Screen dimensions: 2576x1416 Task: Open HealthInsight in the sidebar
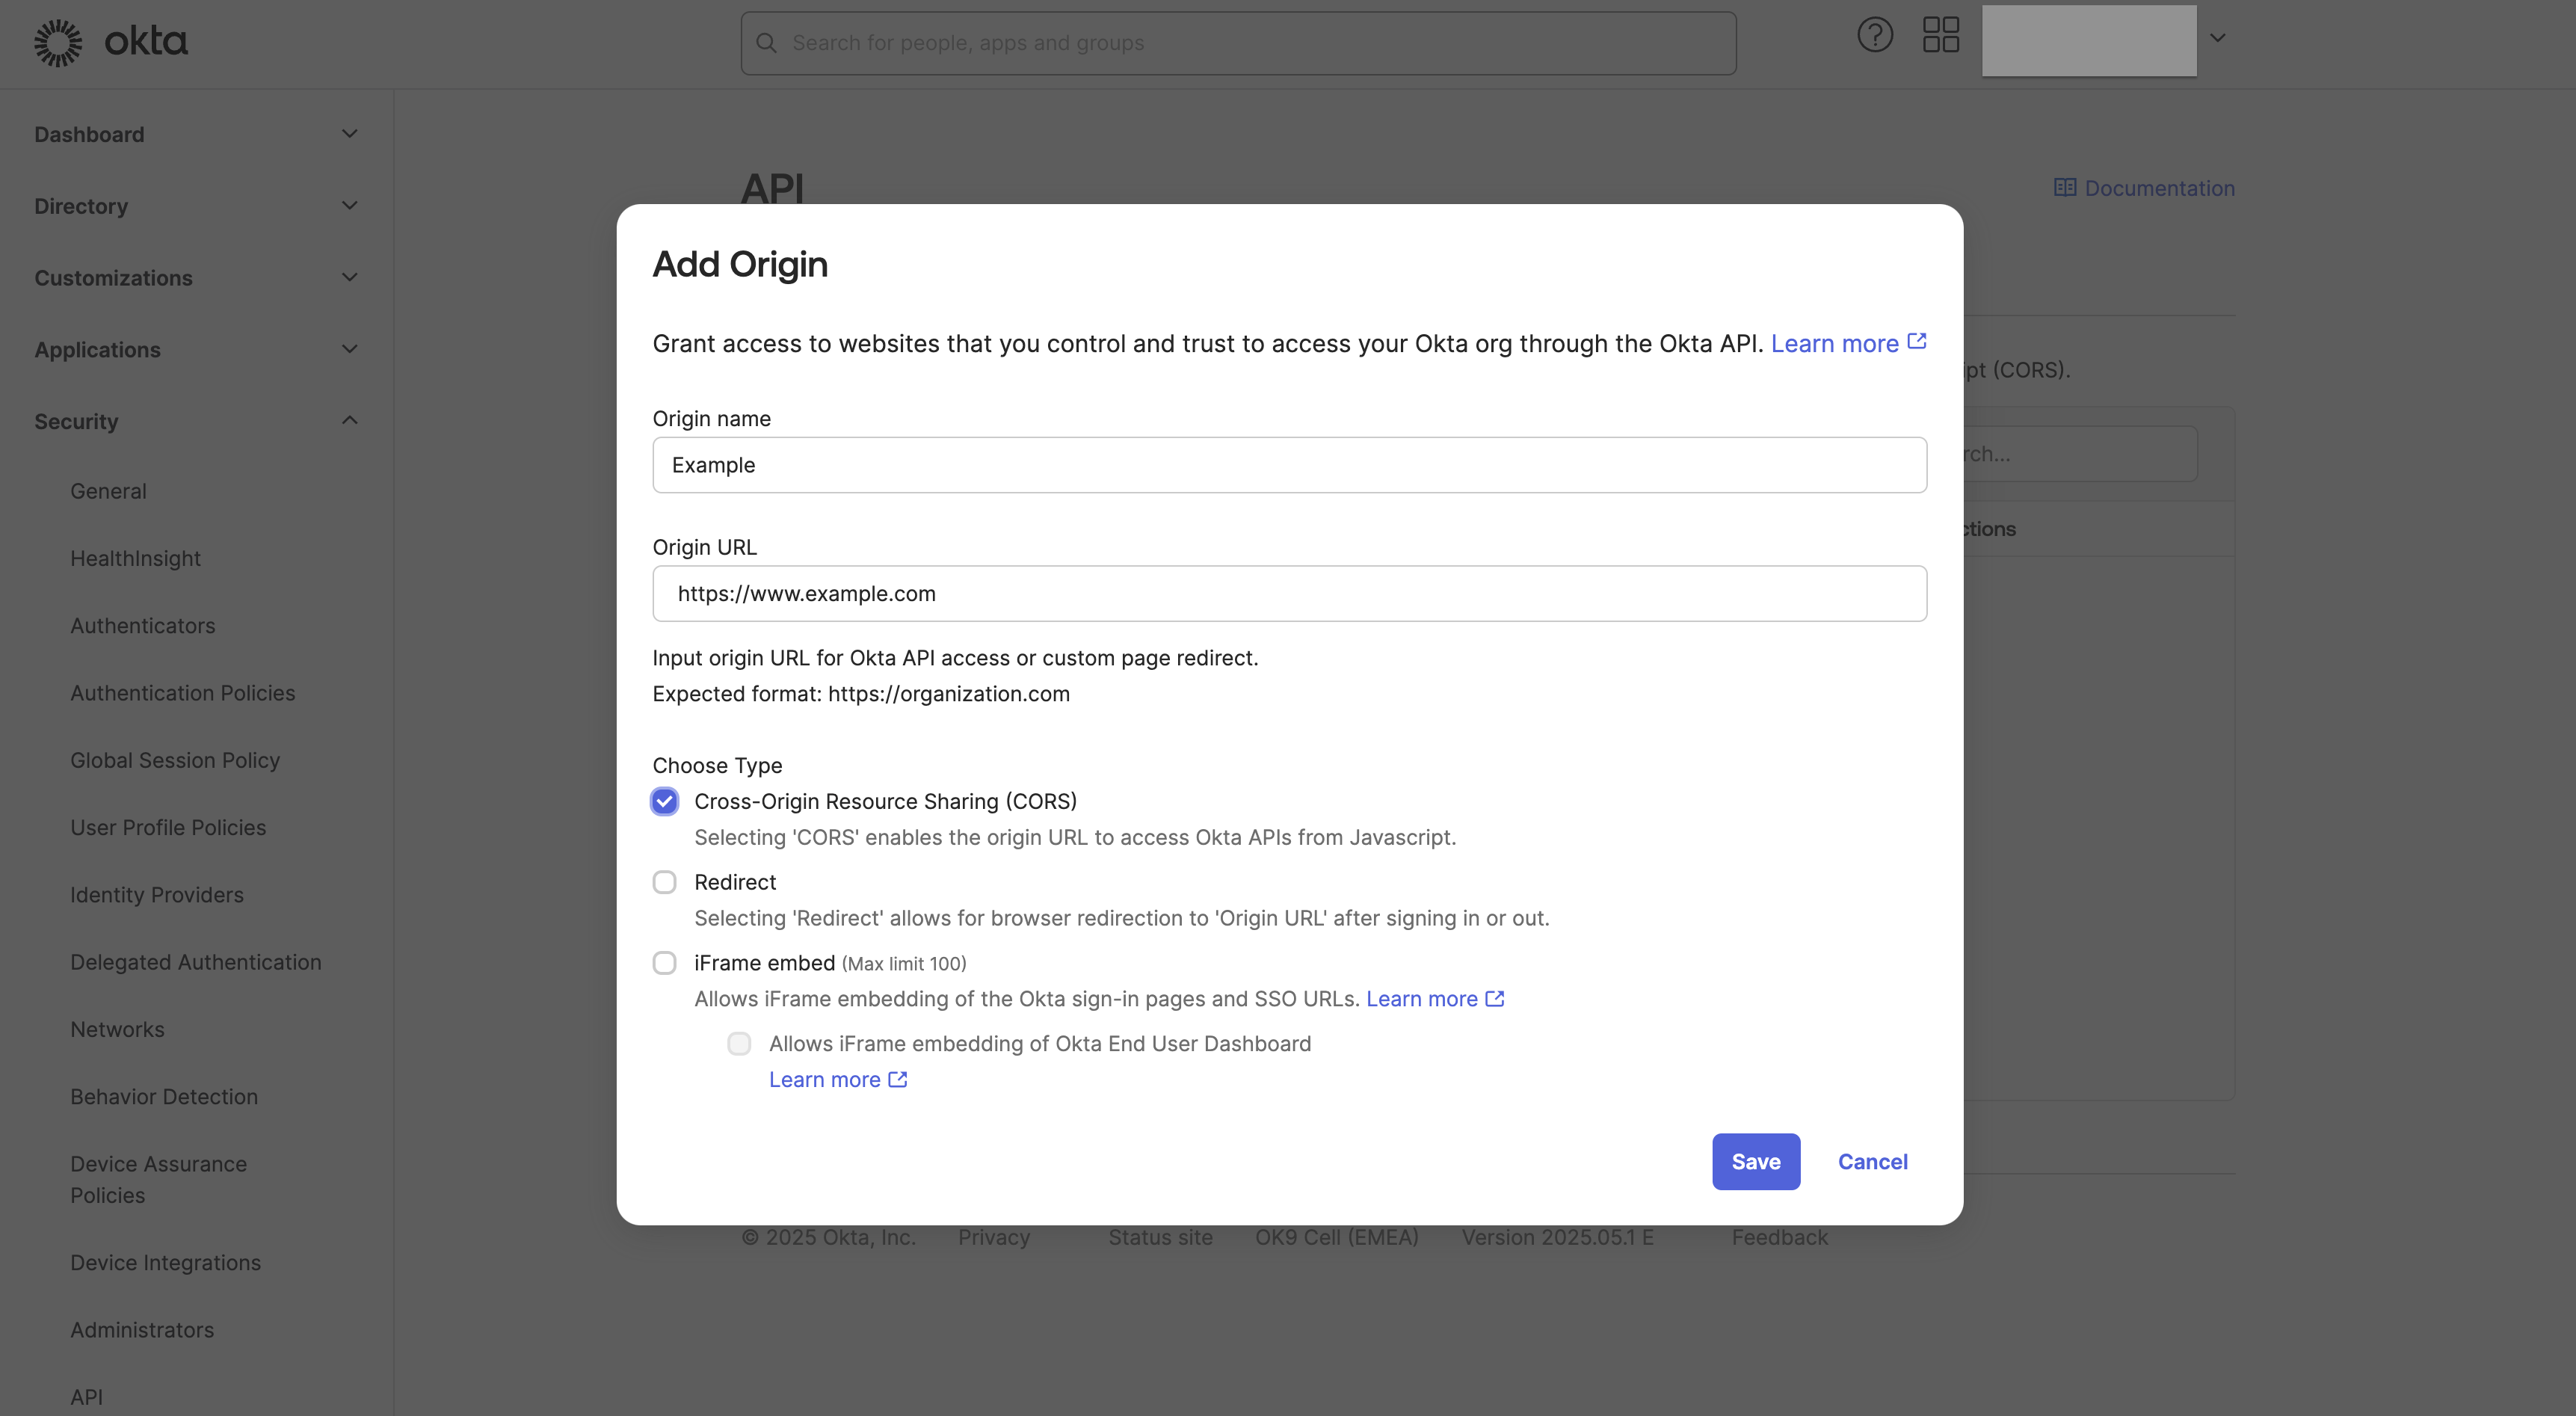pos(135,558)
